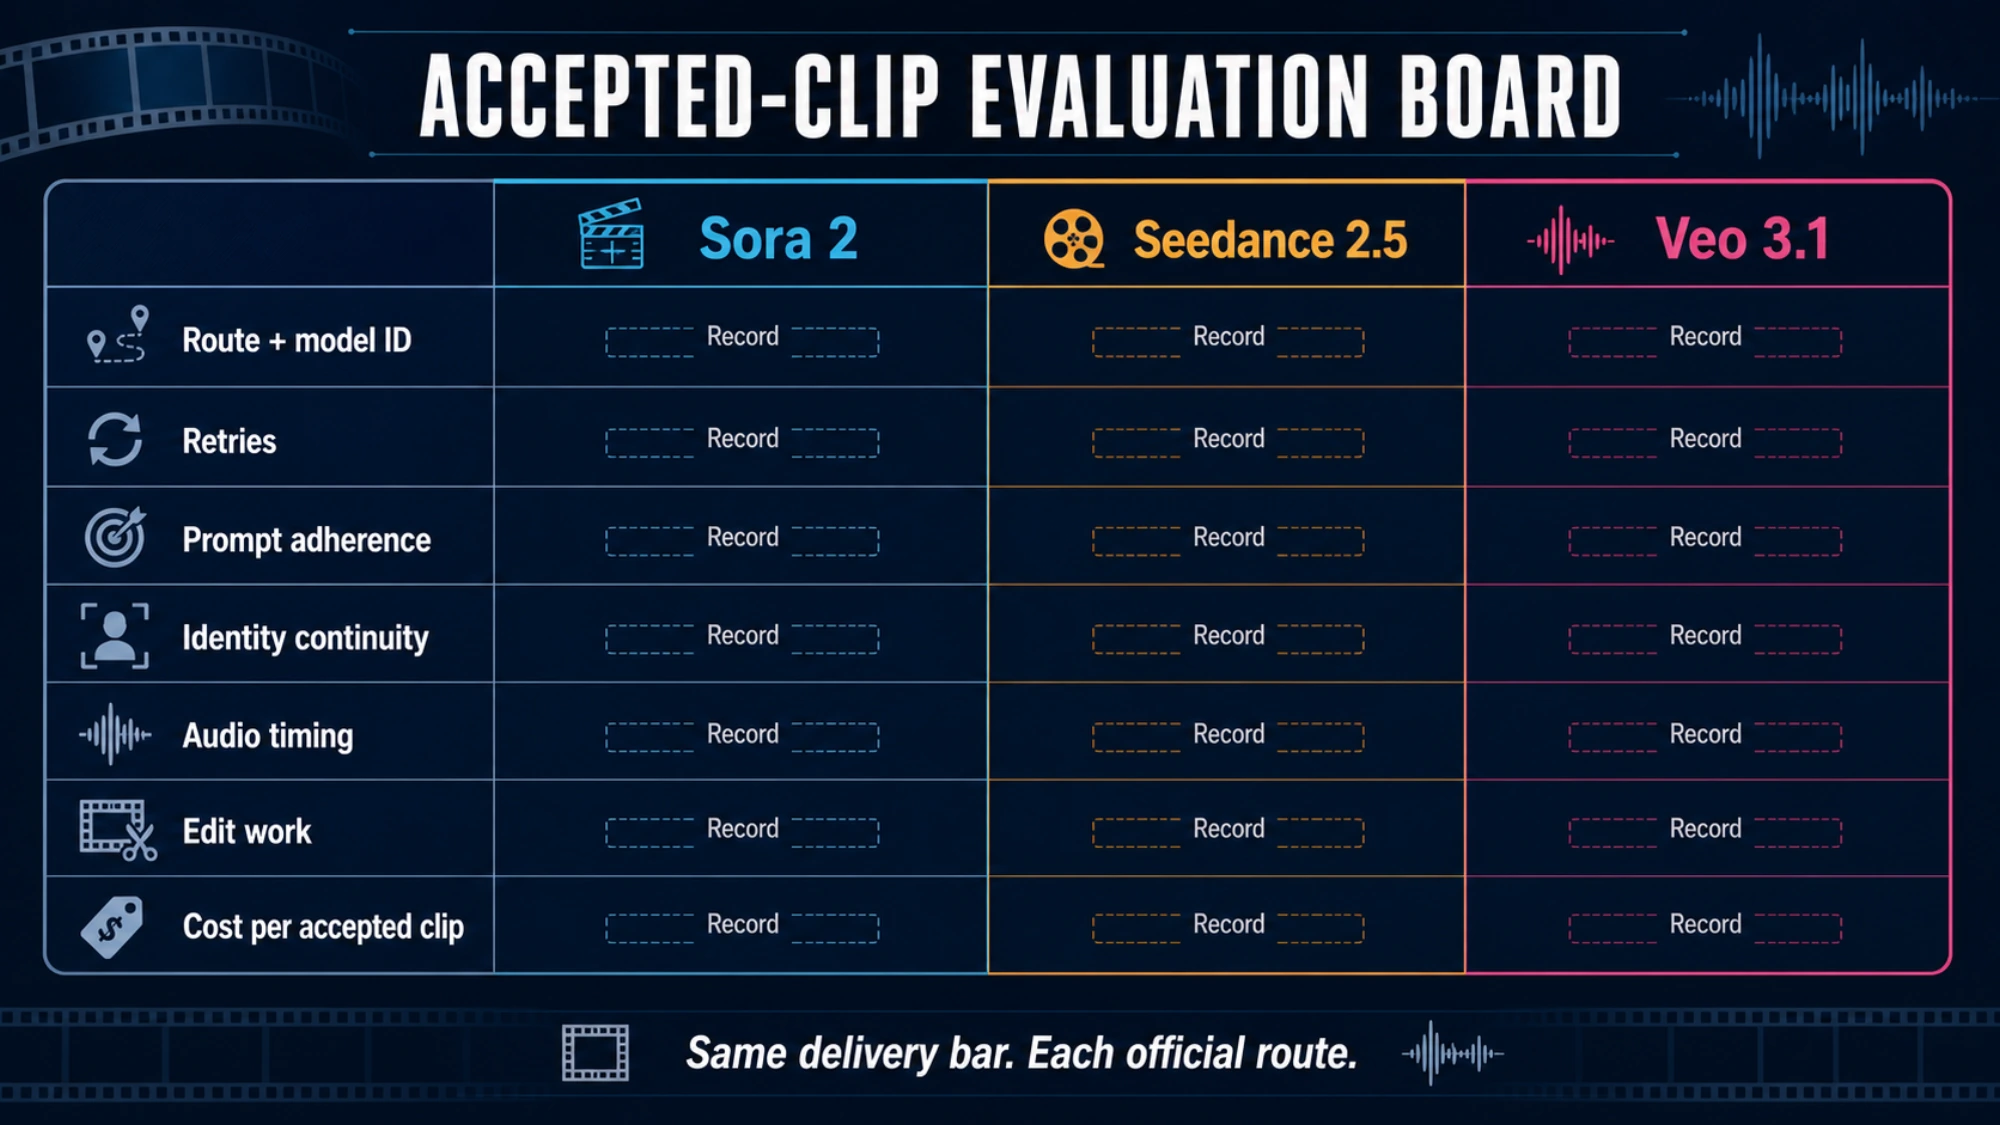This screenshot has height=1125, width=2000.
Task: Click the Sora 2 Retries Record field
Action: coord(742,441)
